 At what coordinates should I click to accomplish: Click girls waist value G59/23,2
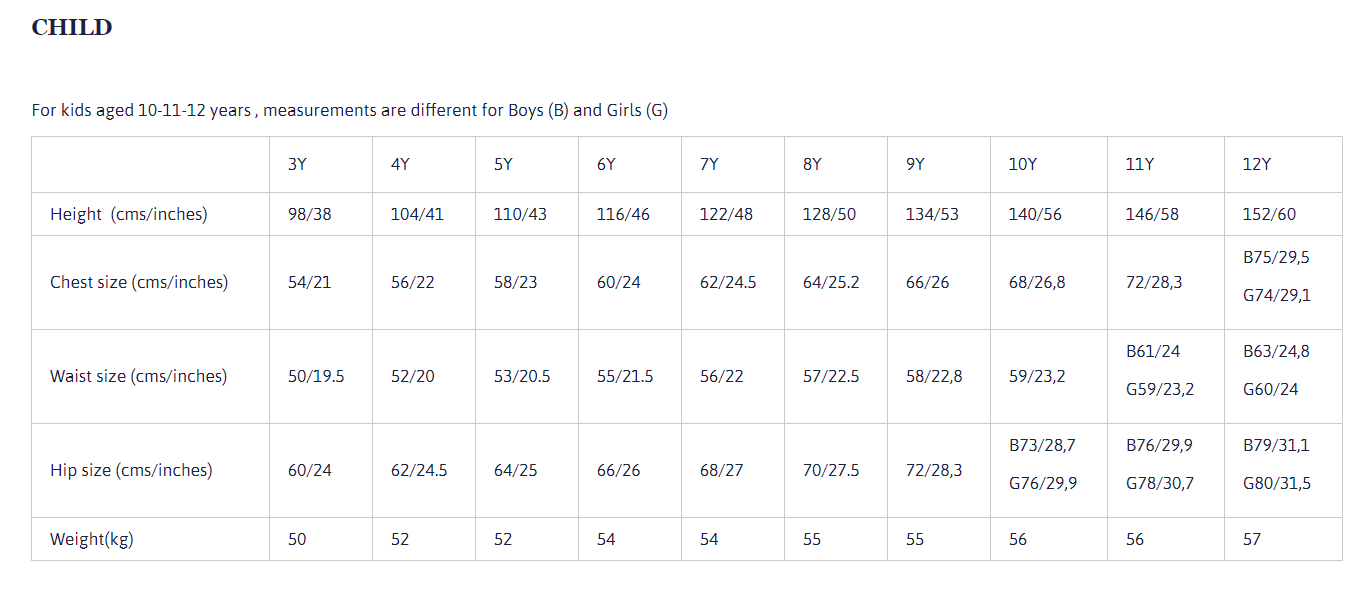pos(1160,389)
